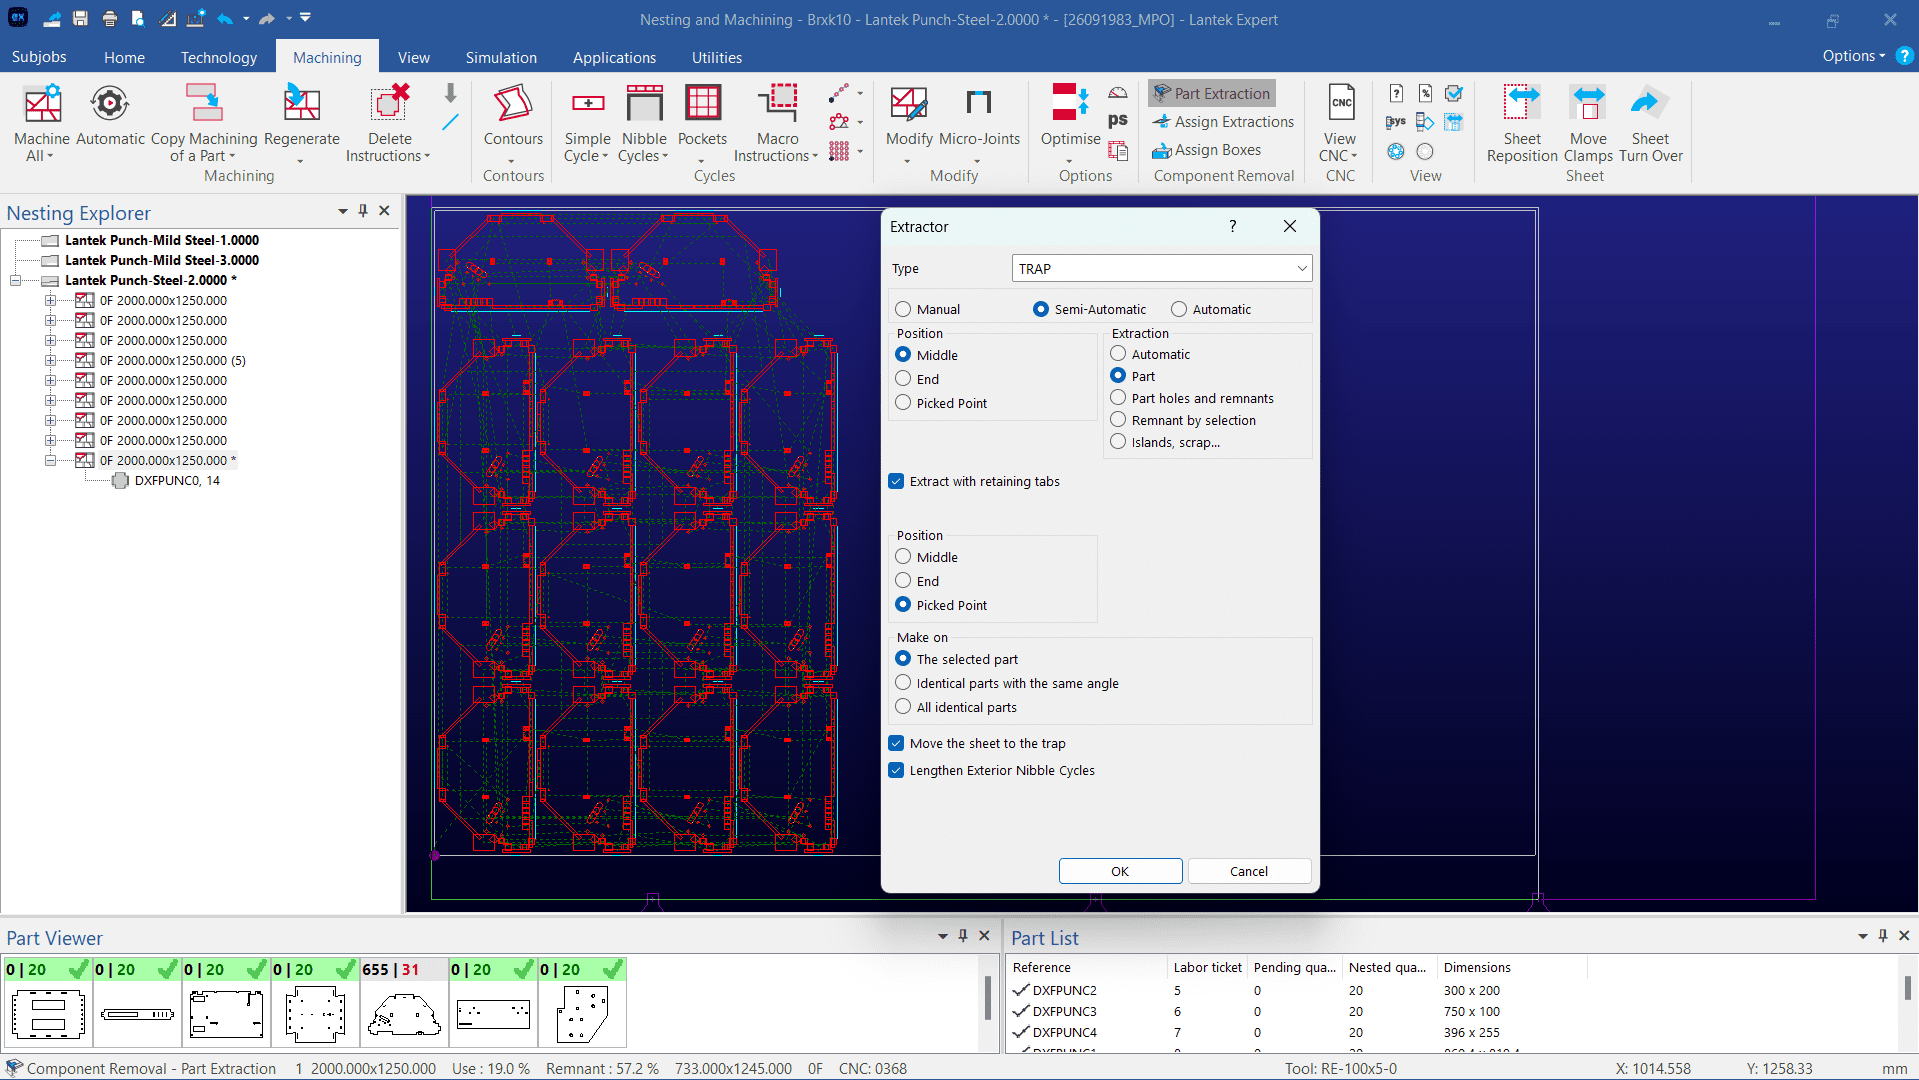Image resolution: width=1919 pixels, height=1080 pixels.
Task: Switch to the Simulation ribbon tab
Action: click(x=501, y=57)
